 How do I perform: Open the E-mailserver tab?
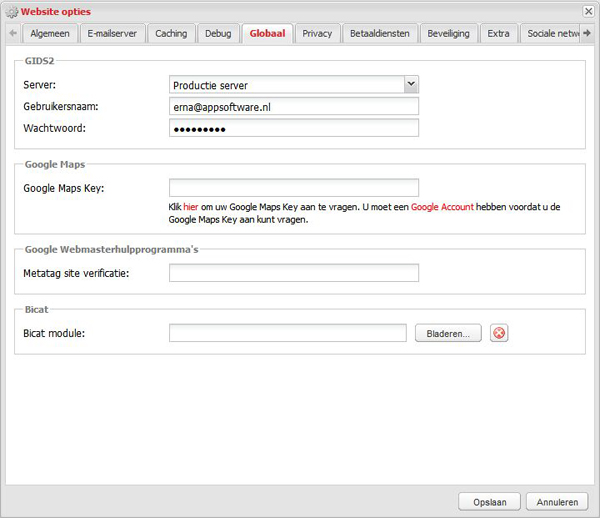pos(112,34)
